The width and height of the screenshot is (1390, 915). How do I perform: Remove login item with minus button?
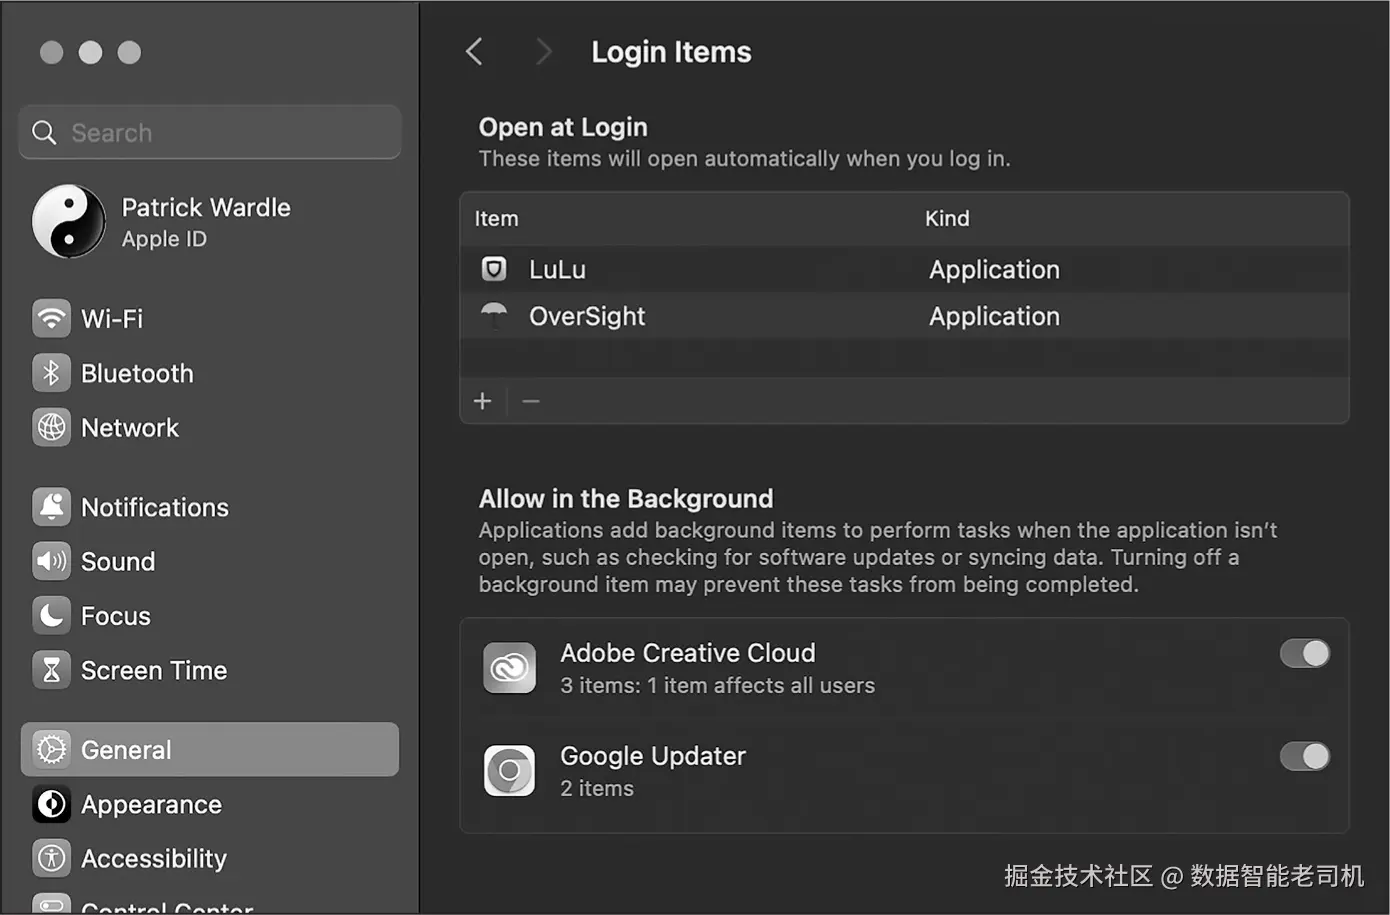pyautogui.click(x=531, y=401)
